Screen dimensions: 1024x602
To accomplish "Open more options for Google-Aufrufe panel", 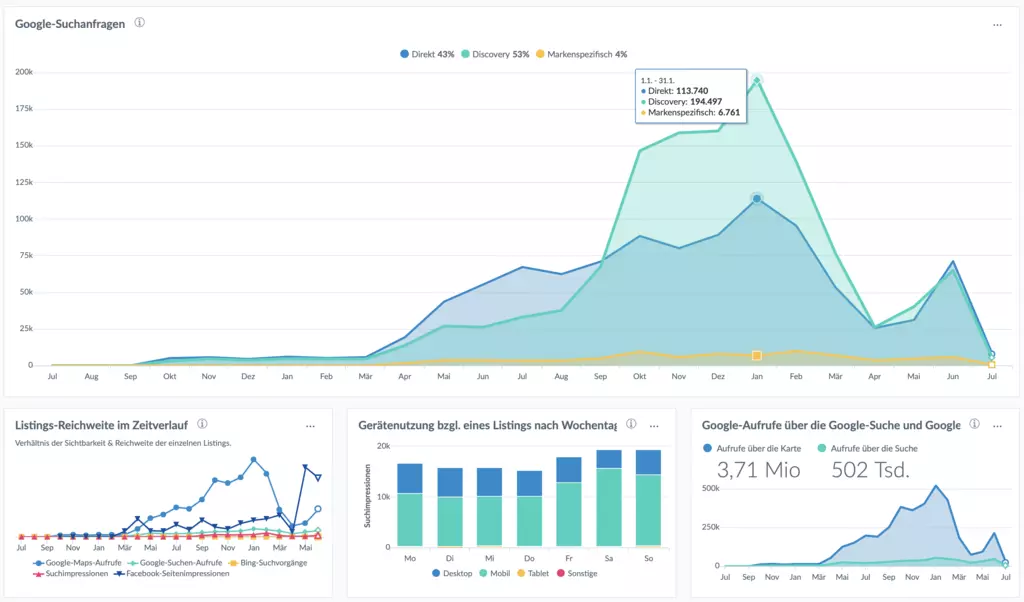I will coord(997,425).
